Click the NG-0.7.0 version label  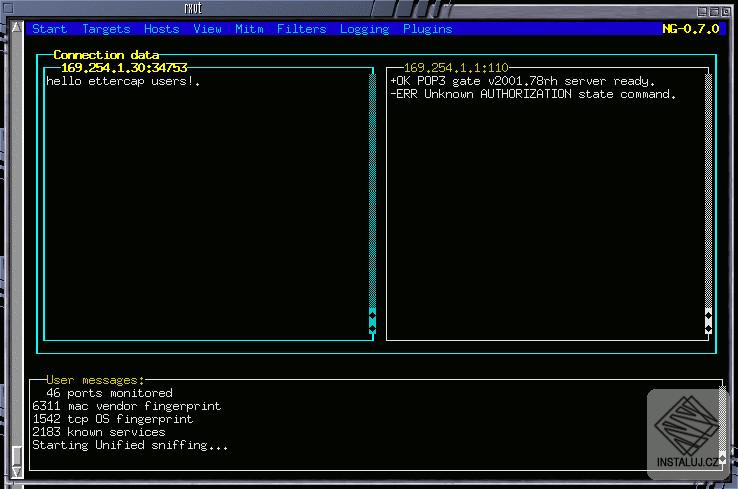point(690,29)
